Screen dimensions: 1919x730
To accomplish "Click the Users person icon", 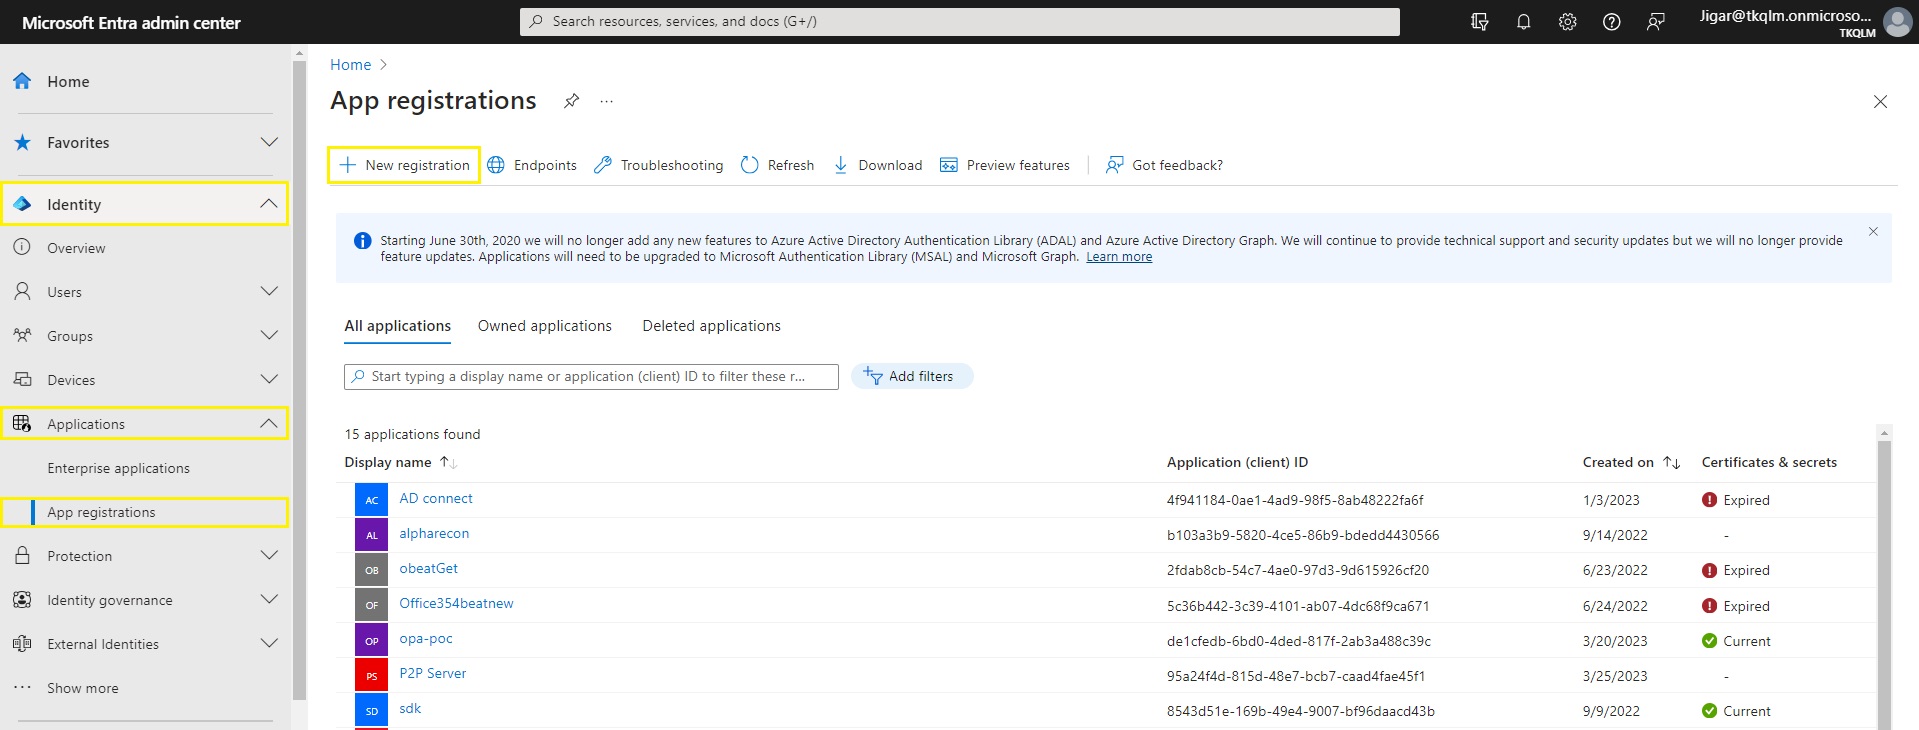I will (x=22, y=291).
